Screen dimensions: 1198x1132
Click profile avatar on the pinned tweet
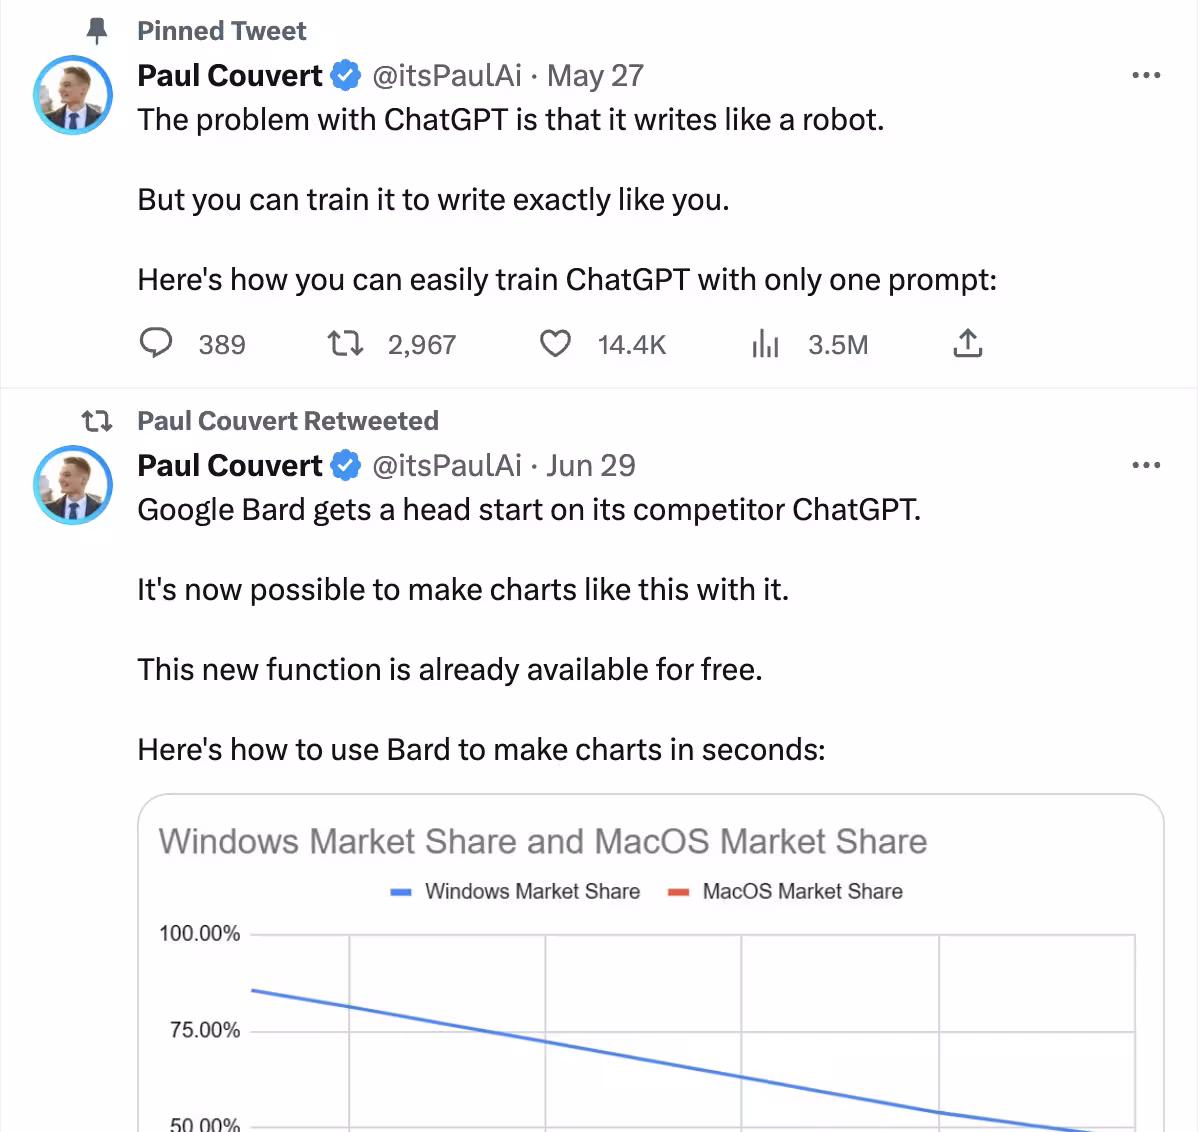pos(73,95)
